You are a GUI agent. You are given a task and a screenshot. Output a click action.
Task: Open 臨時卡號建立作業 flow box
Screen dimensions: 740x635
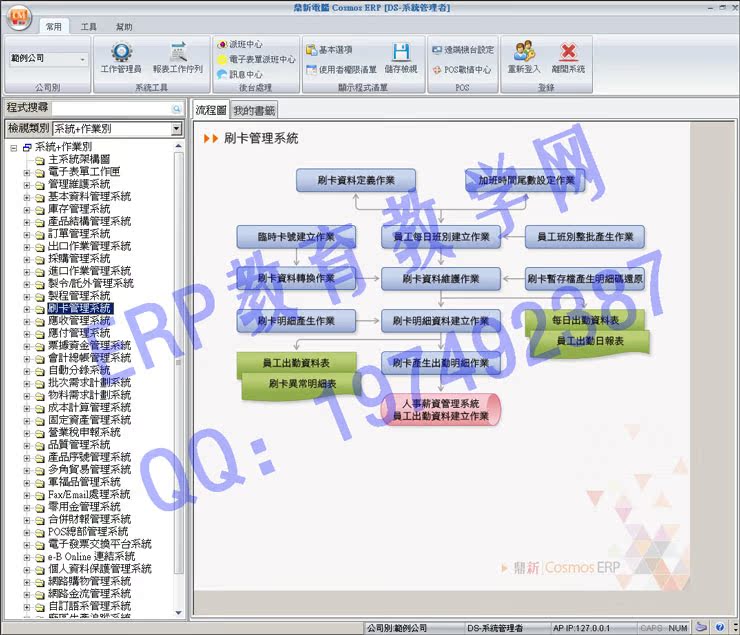[296, 237]
